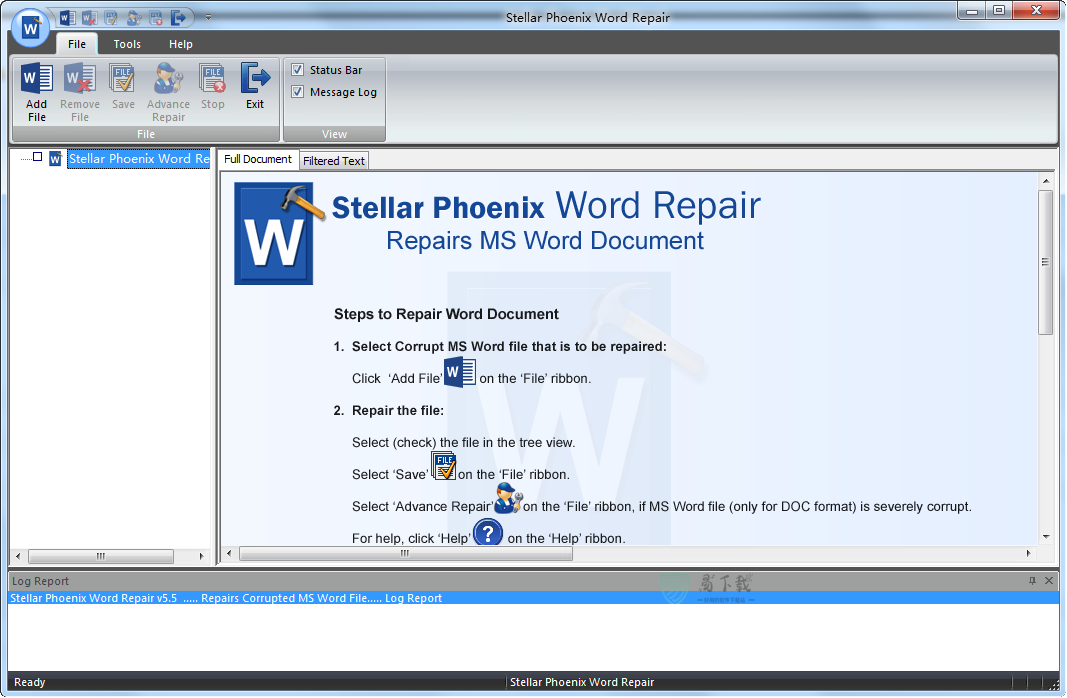Open the Tools ribbon tab
The width and height of the screenshot is (1067, 698).
click(x=127, y=44)
